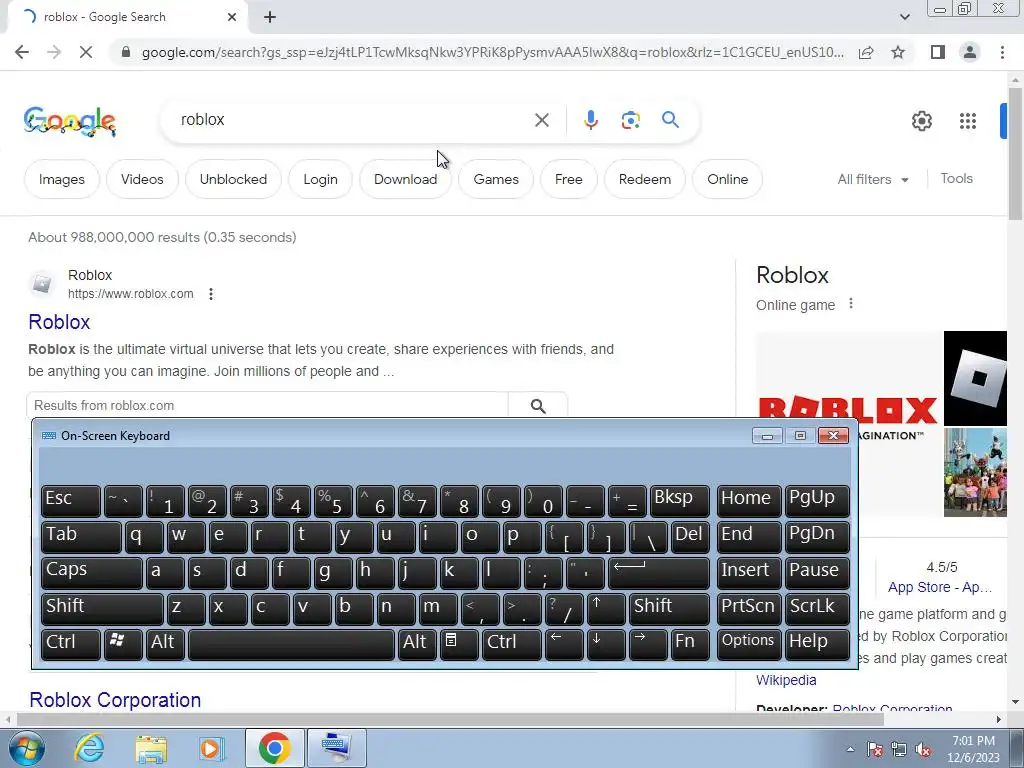Open the Roblox Corporation result link
Viewport: 1024px width, 768px height.
[x=115, y=700]
